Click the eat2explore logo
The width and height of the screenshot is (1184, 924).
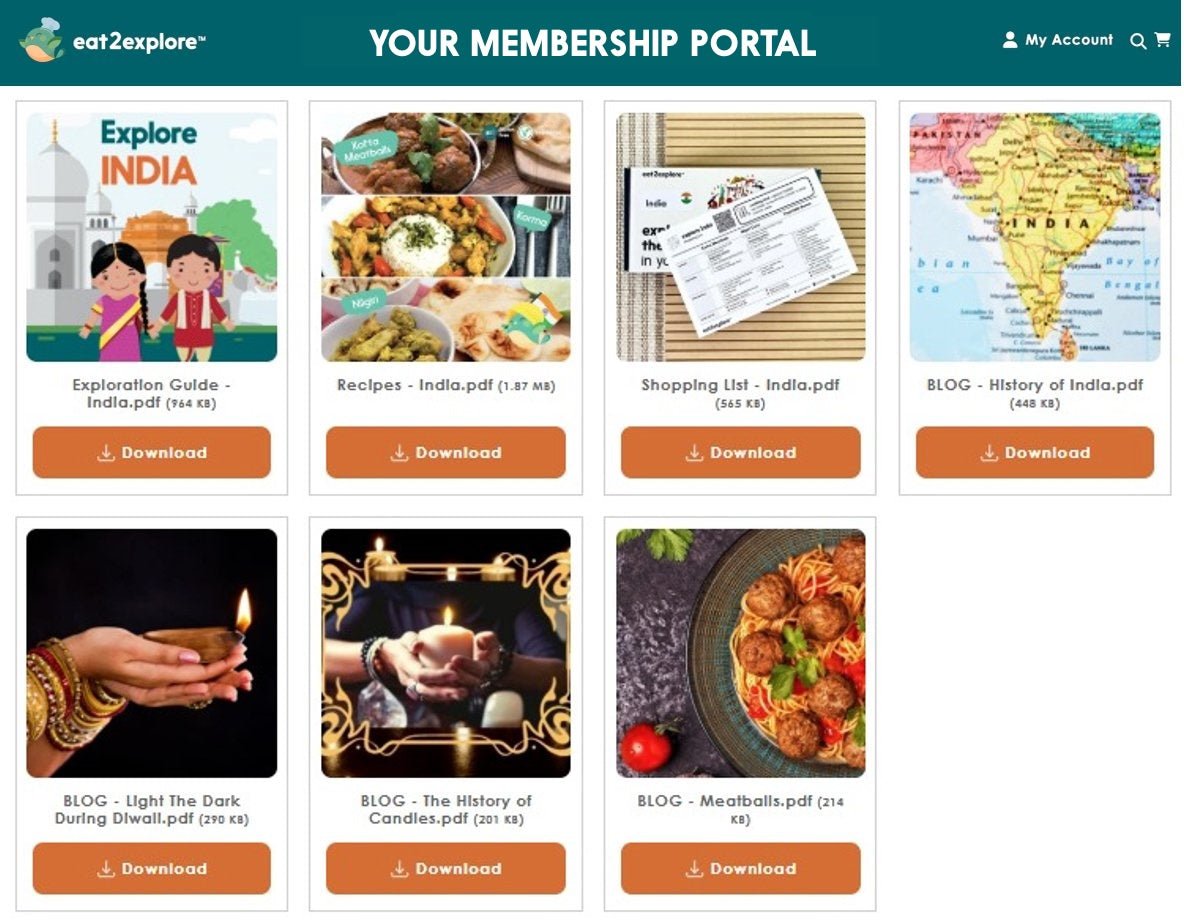click(x=112, y=40)
